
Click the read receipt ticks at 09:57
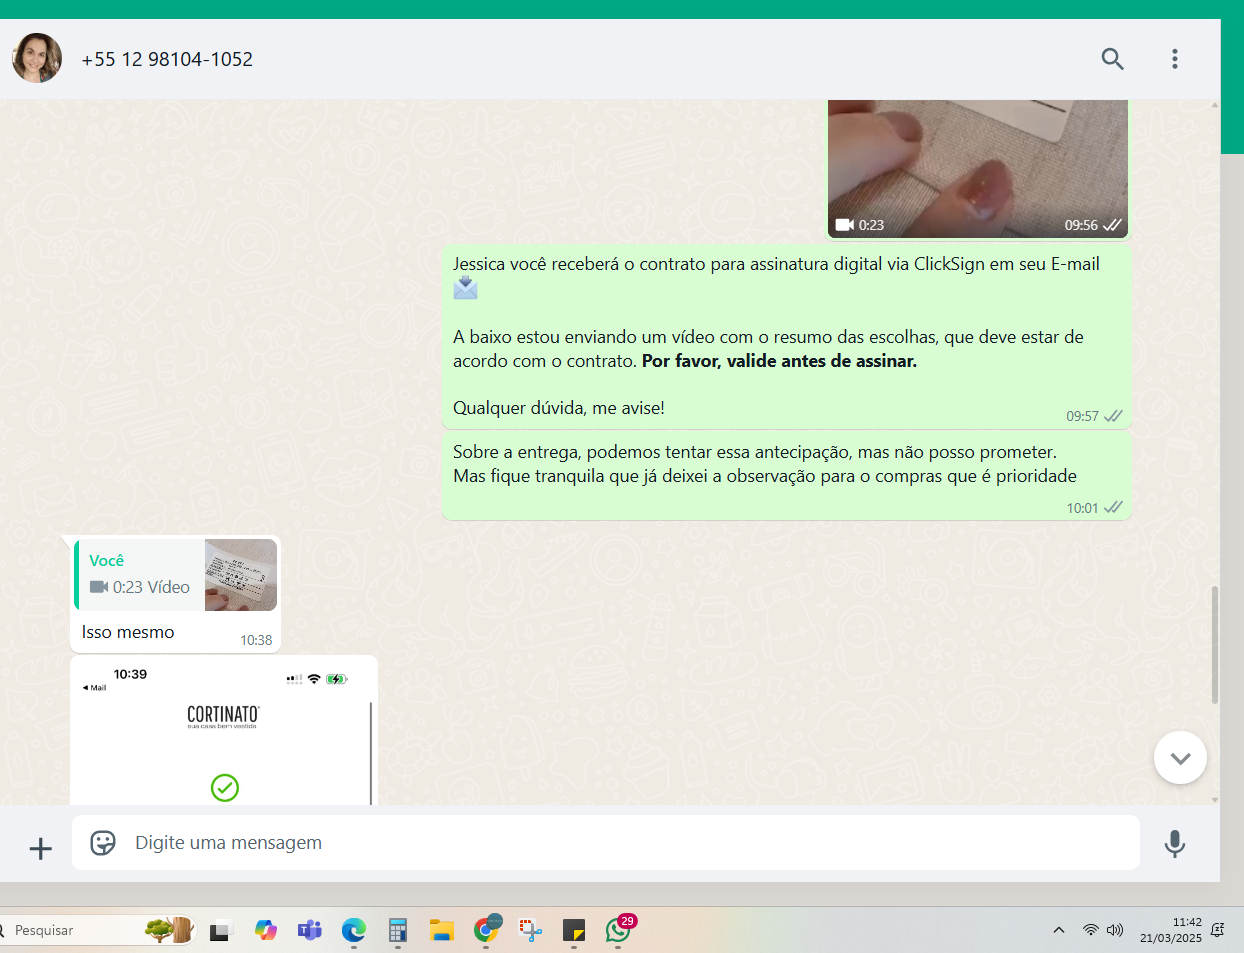point(1113,416)
